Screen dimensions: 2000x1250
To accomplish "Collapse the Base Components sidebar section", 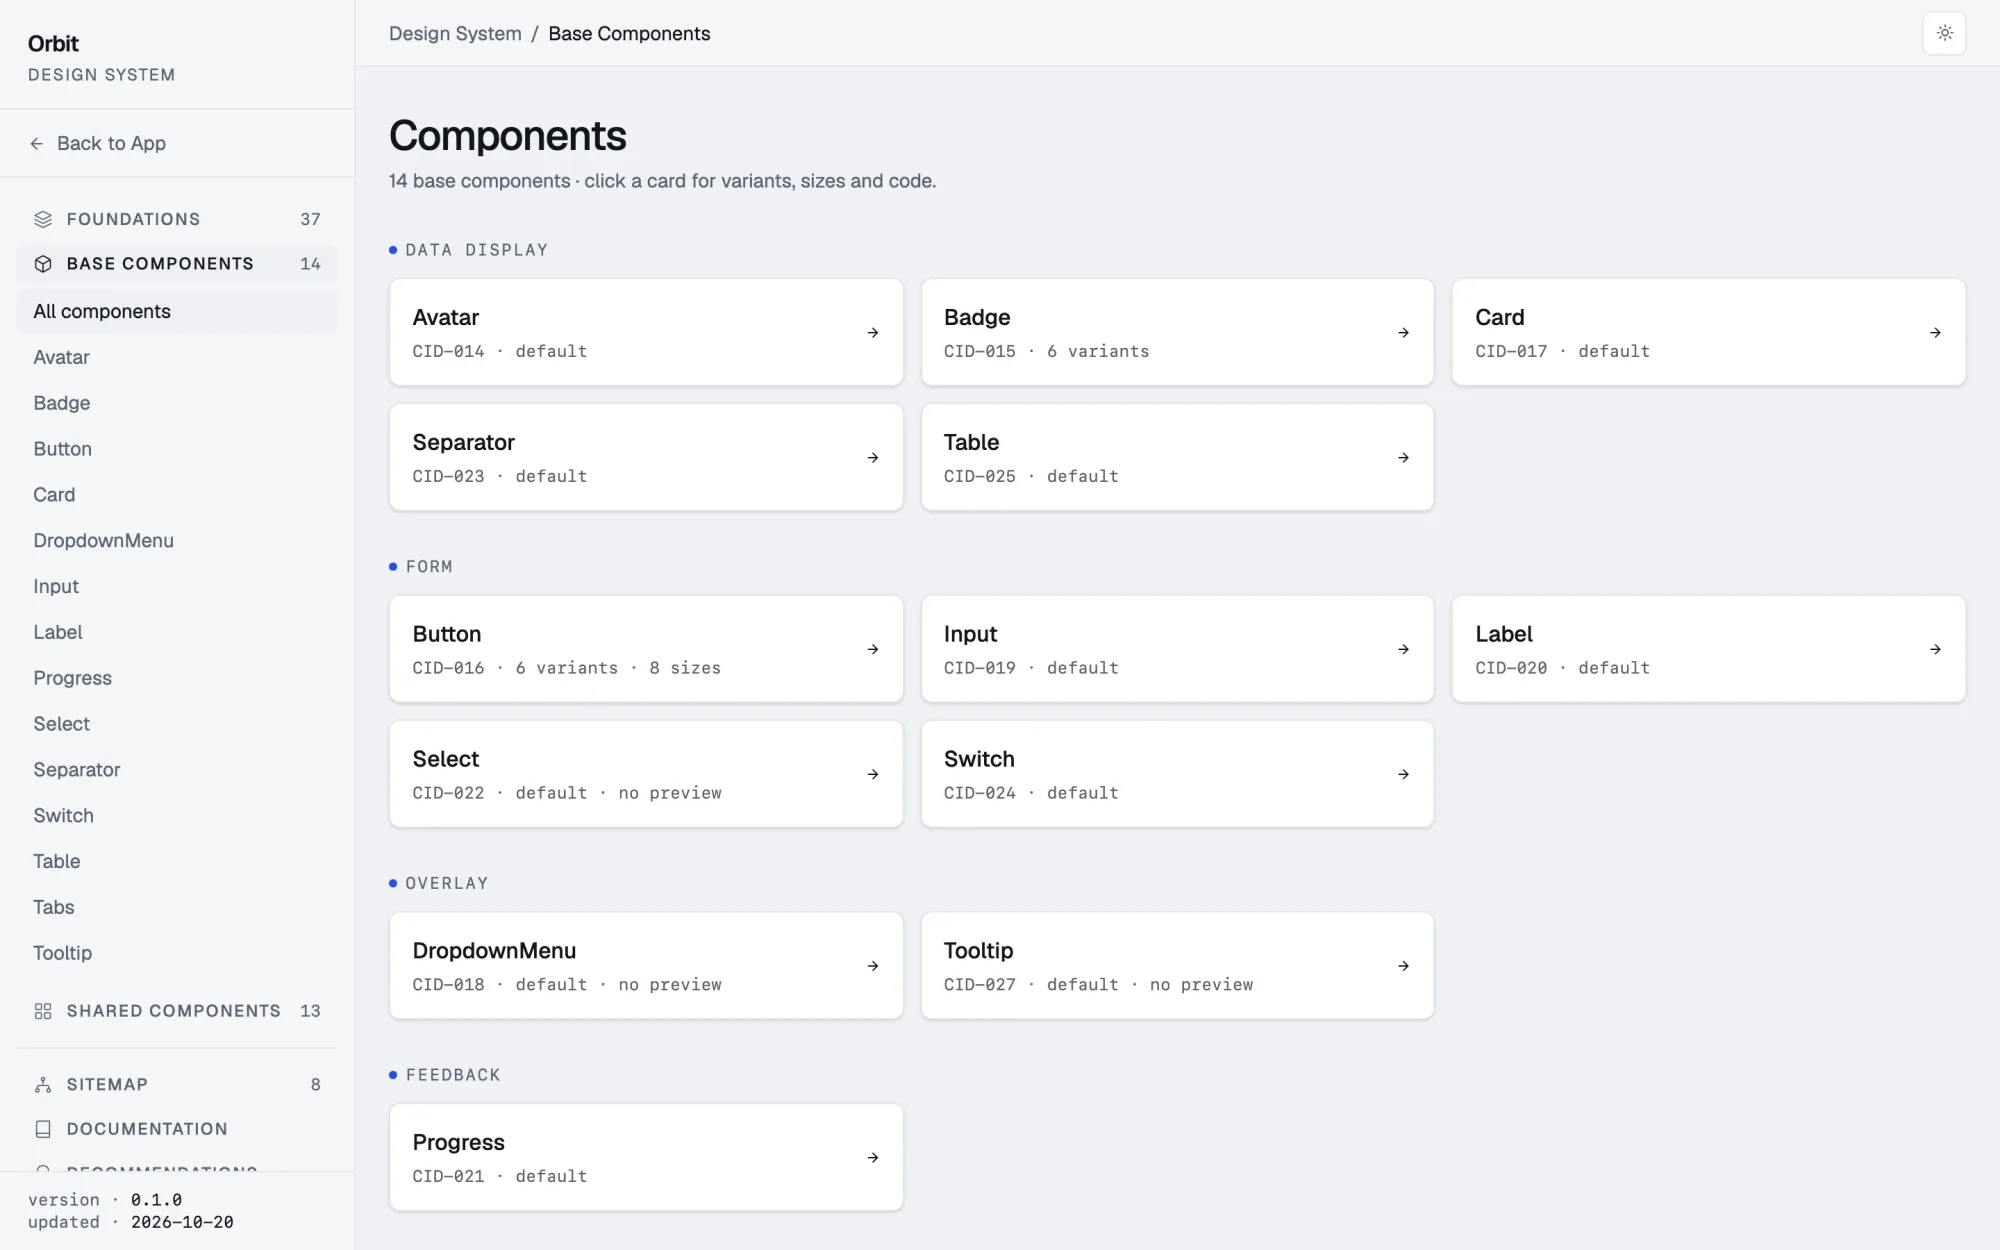I will click(x=177, y=264).
